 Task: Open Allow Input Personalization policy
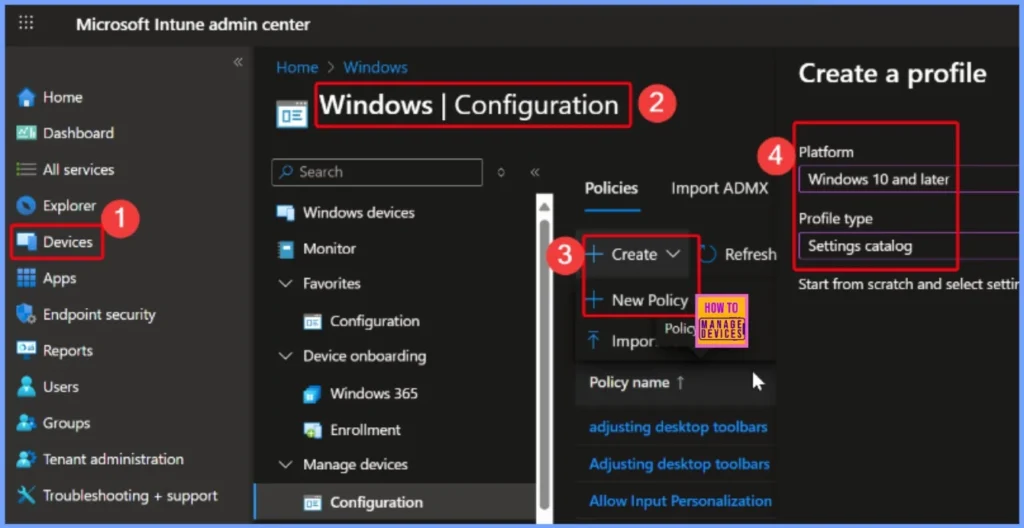680,501
